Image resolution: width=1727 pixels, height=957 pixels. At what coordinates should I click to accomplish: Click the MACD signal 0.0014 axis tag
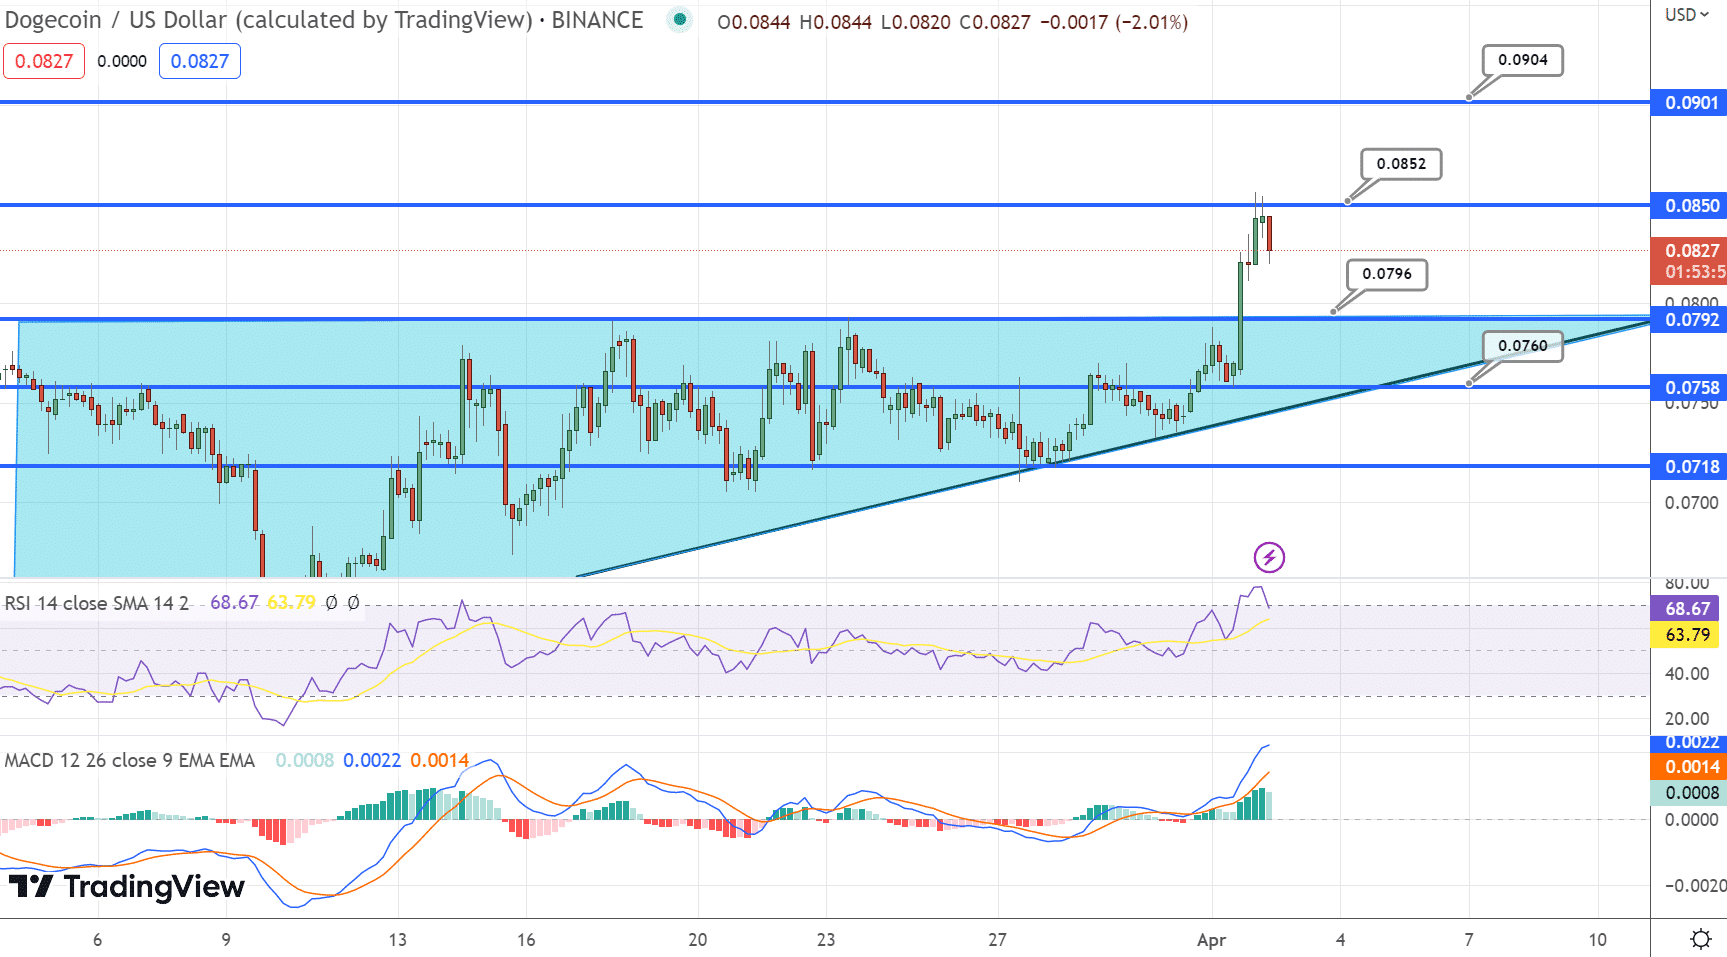1688,767
